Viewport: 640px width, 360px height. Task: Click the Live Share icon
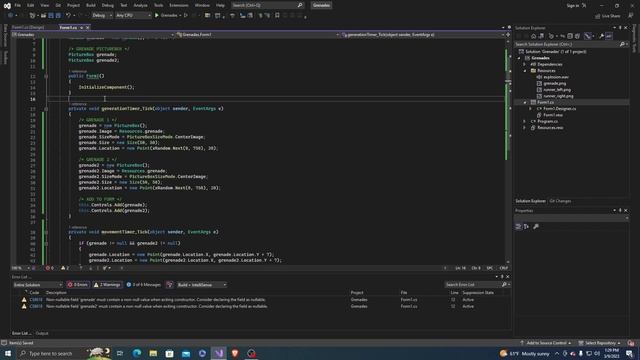click(x=598, y=16)
